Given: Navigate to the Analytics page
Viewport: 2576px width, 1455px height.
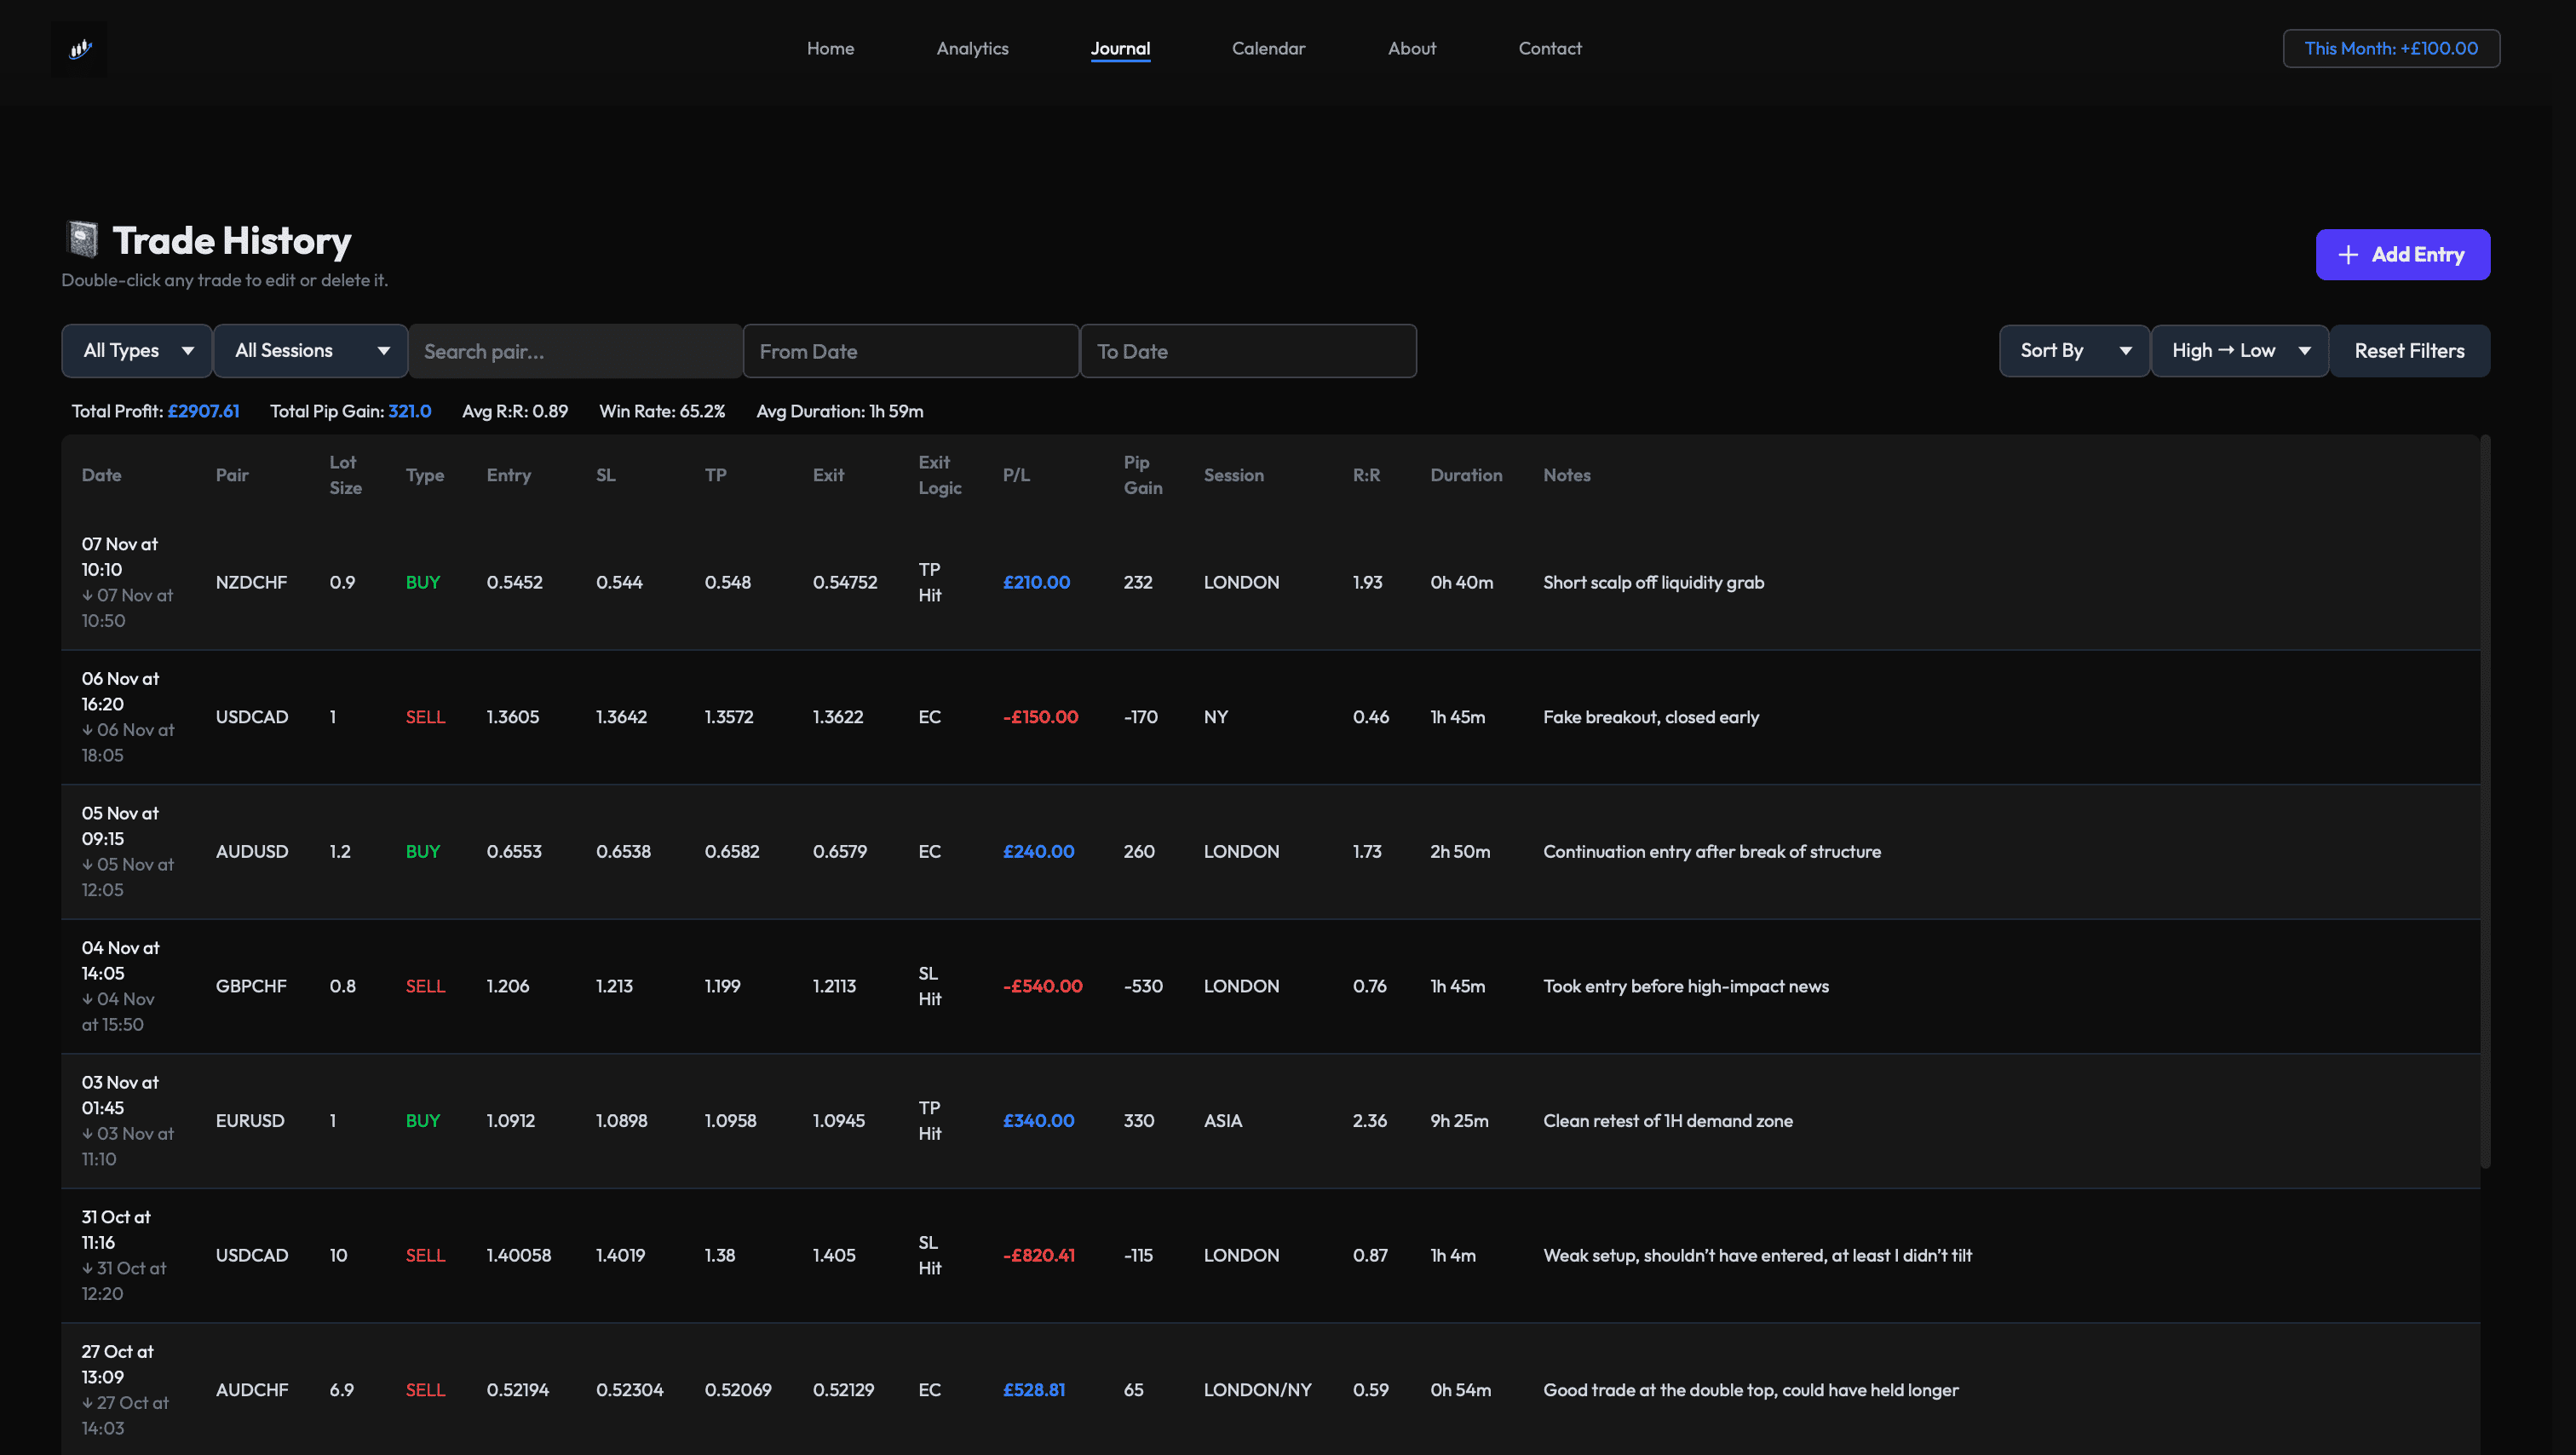Looking at the screenshot, I should (x=972, y=48).
